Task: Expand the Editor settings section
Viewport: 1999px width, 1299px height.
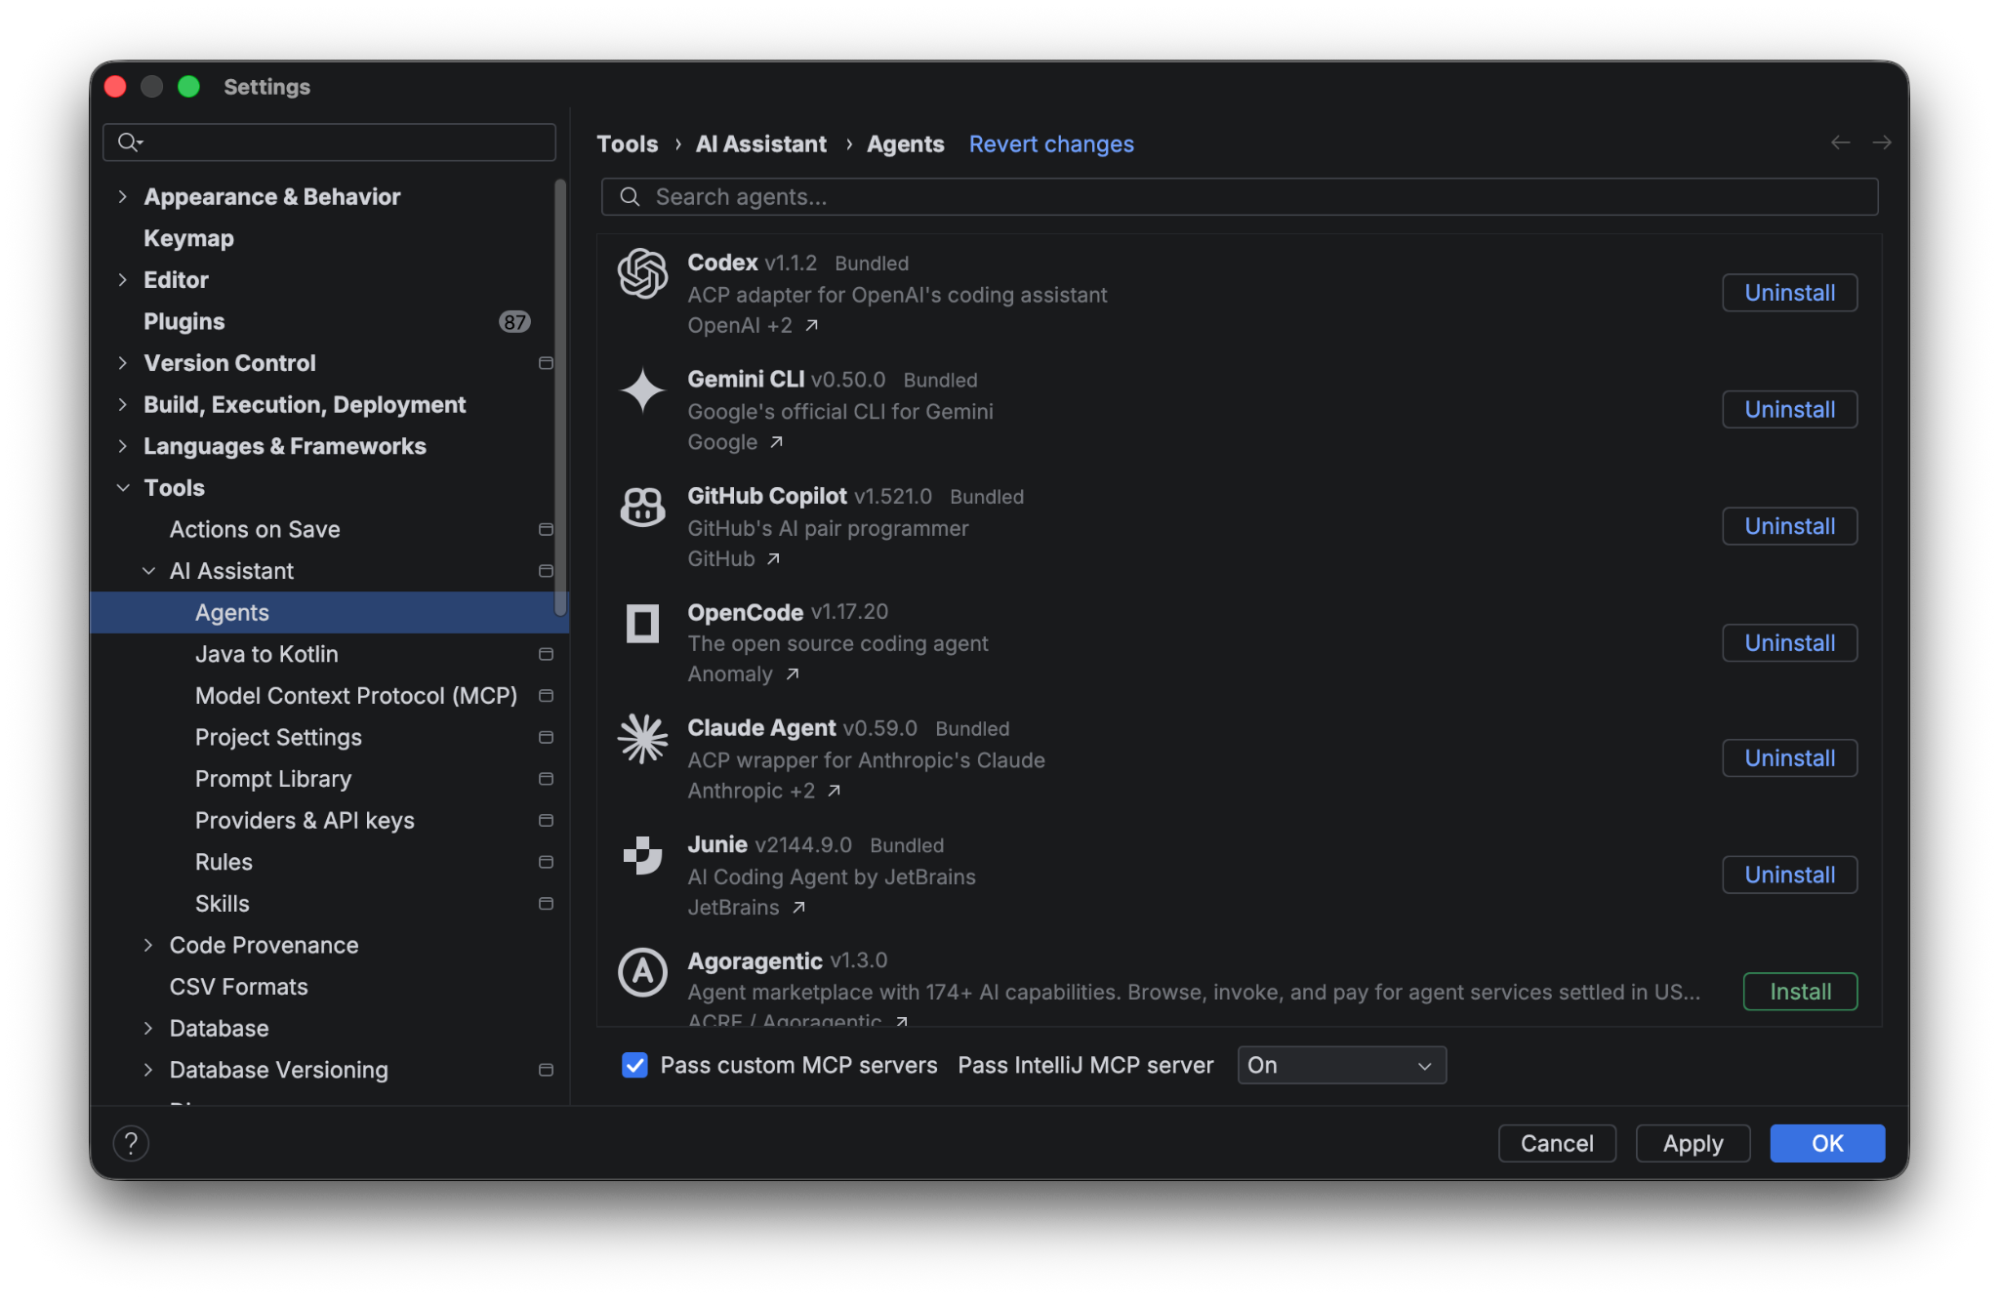Action: point(122,279)
